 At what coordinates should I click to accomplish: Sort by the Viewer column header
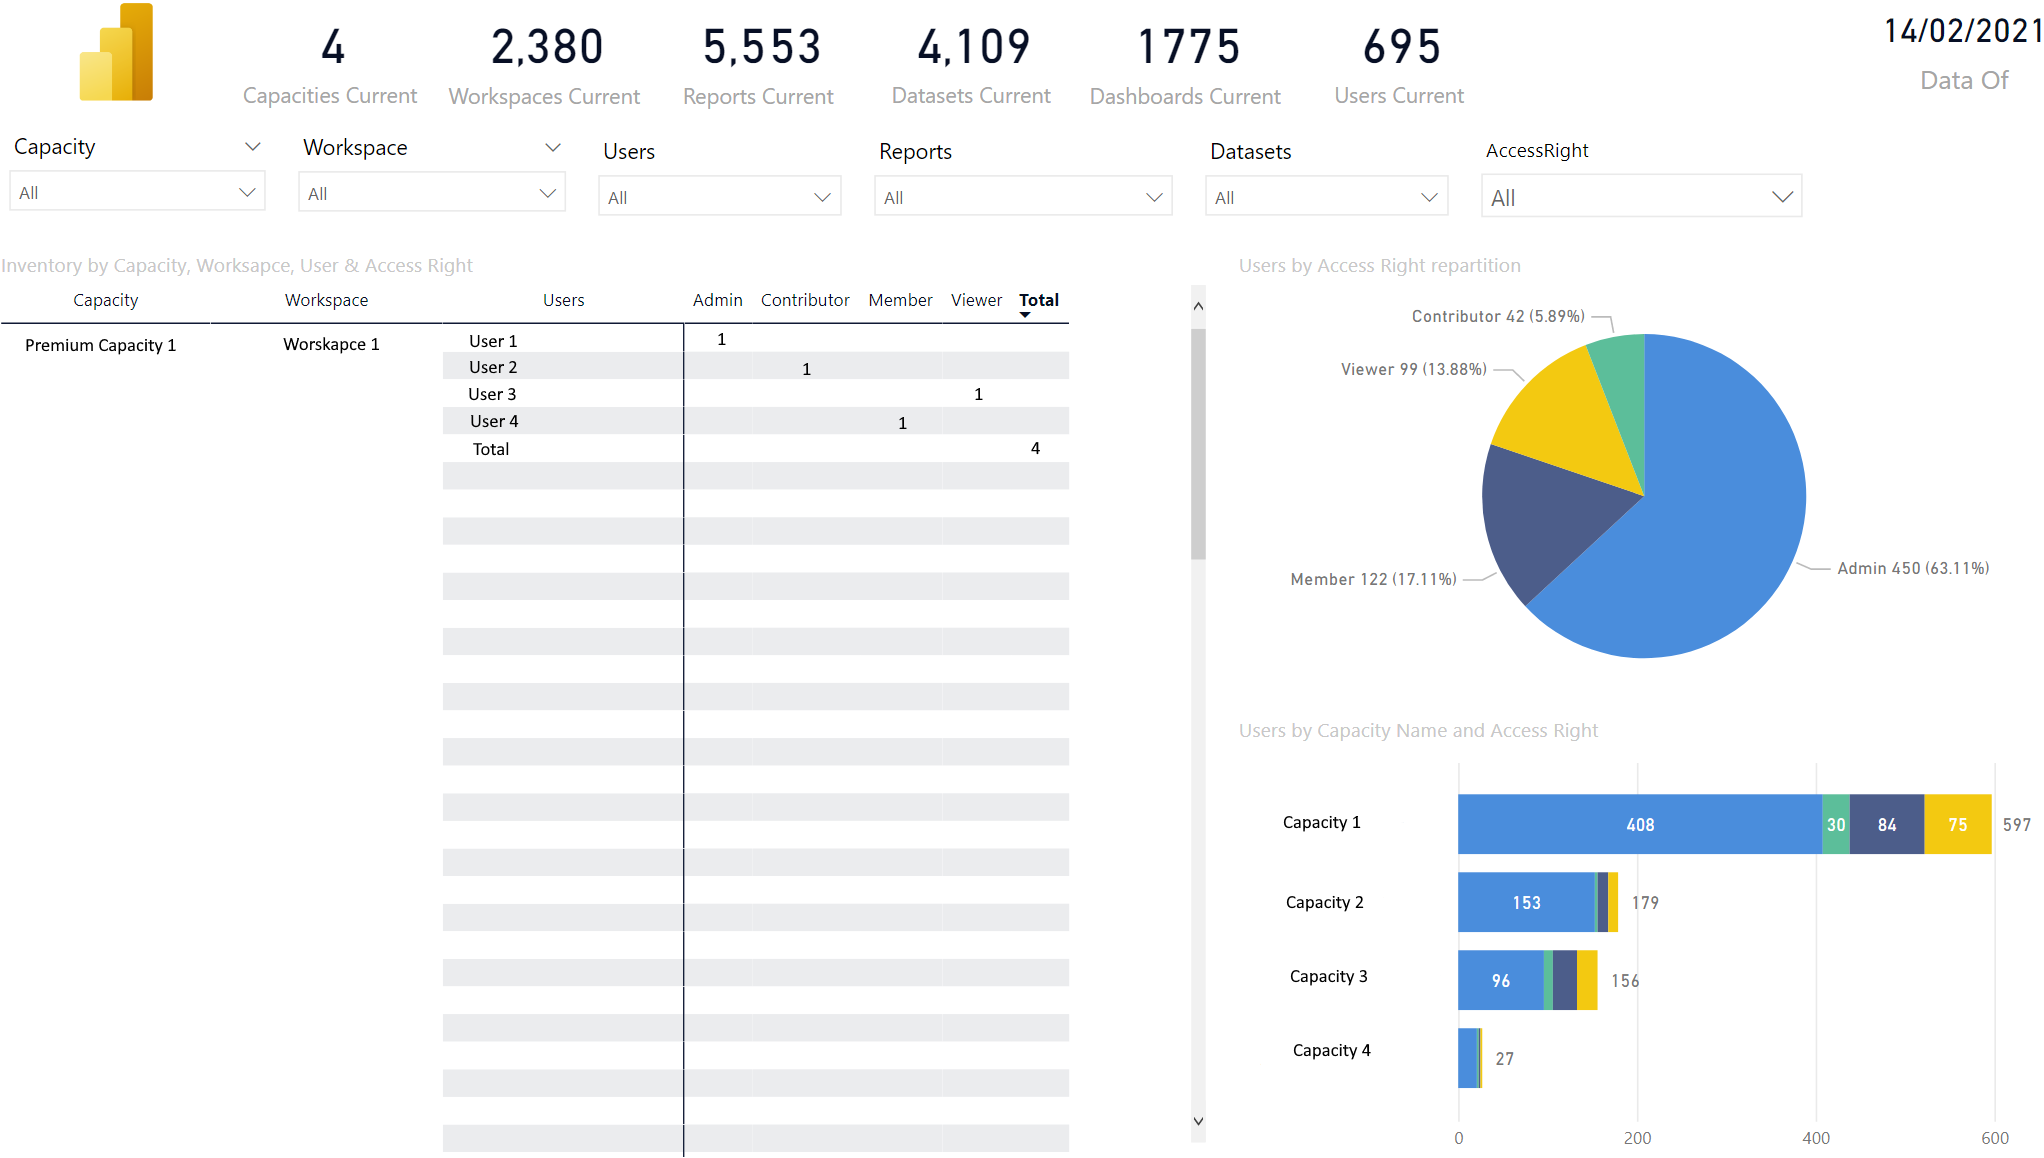(x=976, y=300)
